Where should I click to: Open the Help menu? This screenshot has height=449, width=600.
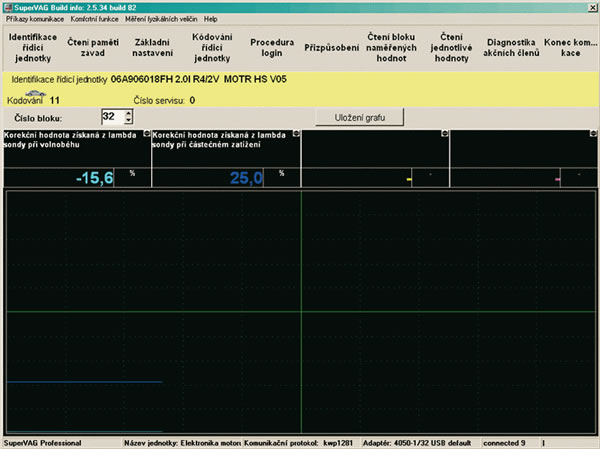click(x=210, y=19)
